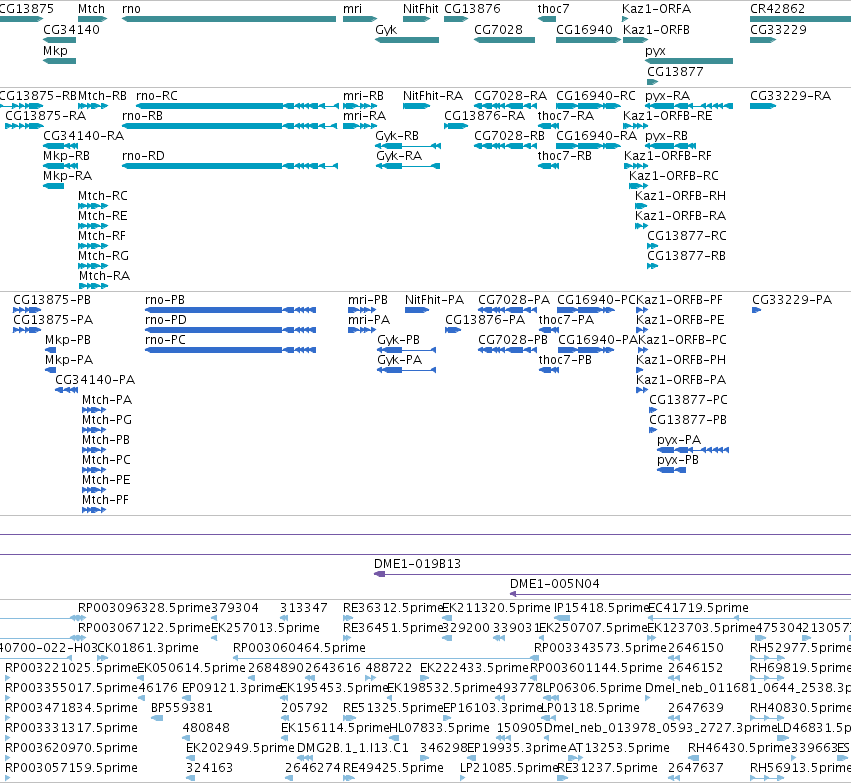Select the 480848 EST label
The width and height of the screenshot is (851, 783).
[206, 728]
